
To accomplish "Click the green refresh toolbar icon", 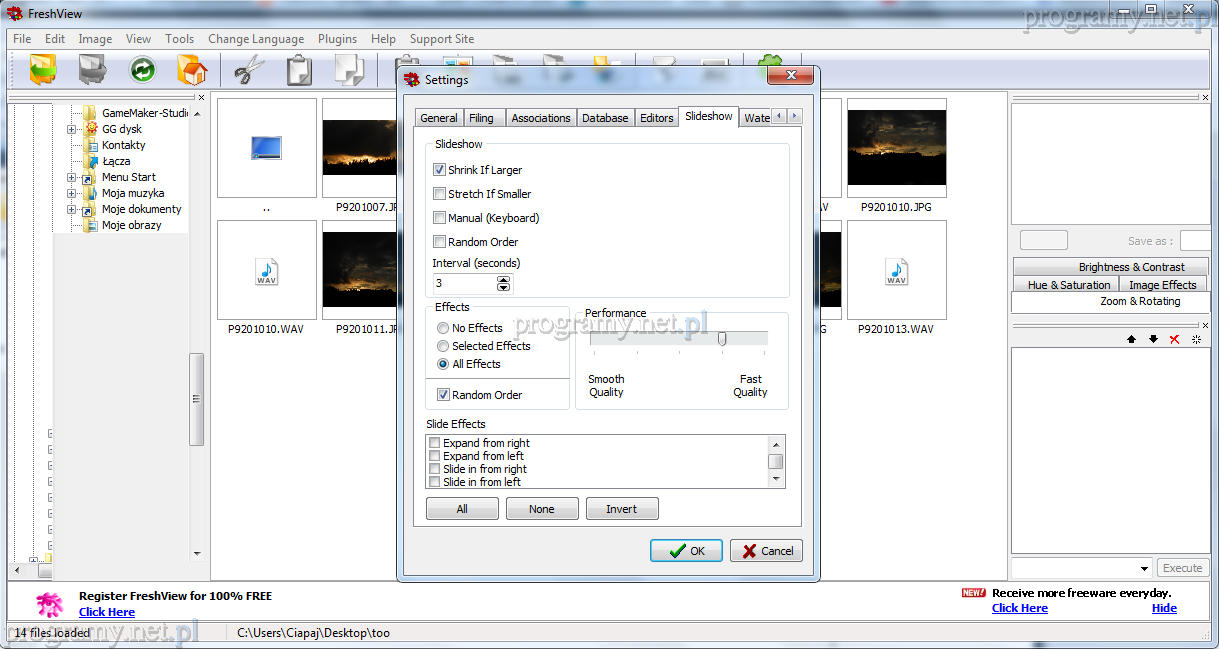I will [143, 70].
